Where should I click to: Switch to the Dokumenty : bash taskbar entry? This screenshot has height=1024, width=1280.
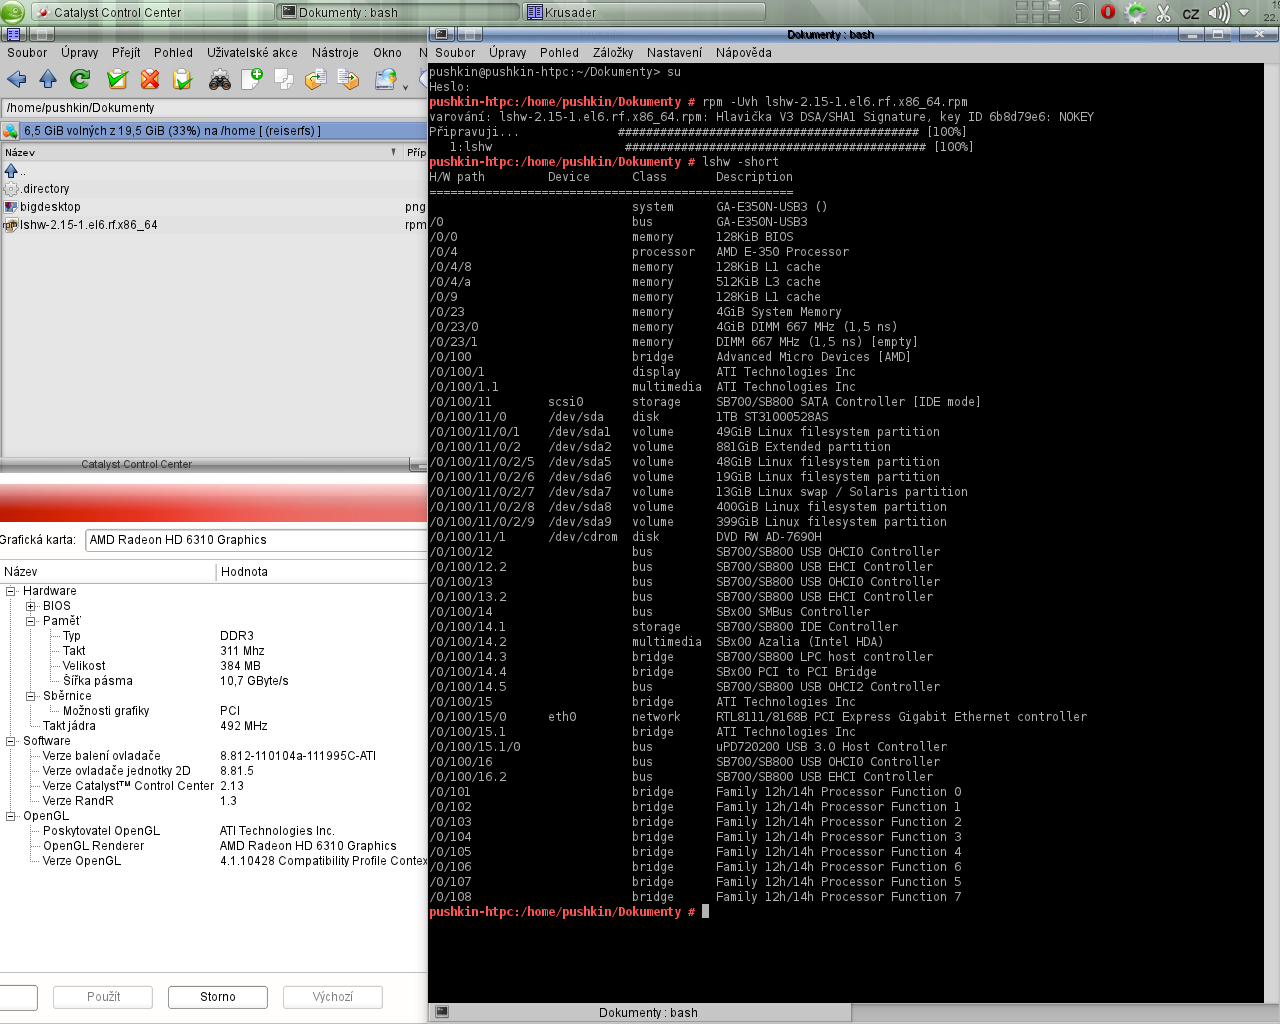click(x=398, y=12)
